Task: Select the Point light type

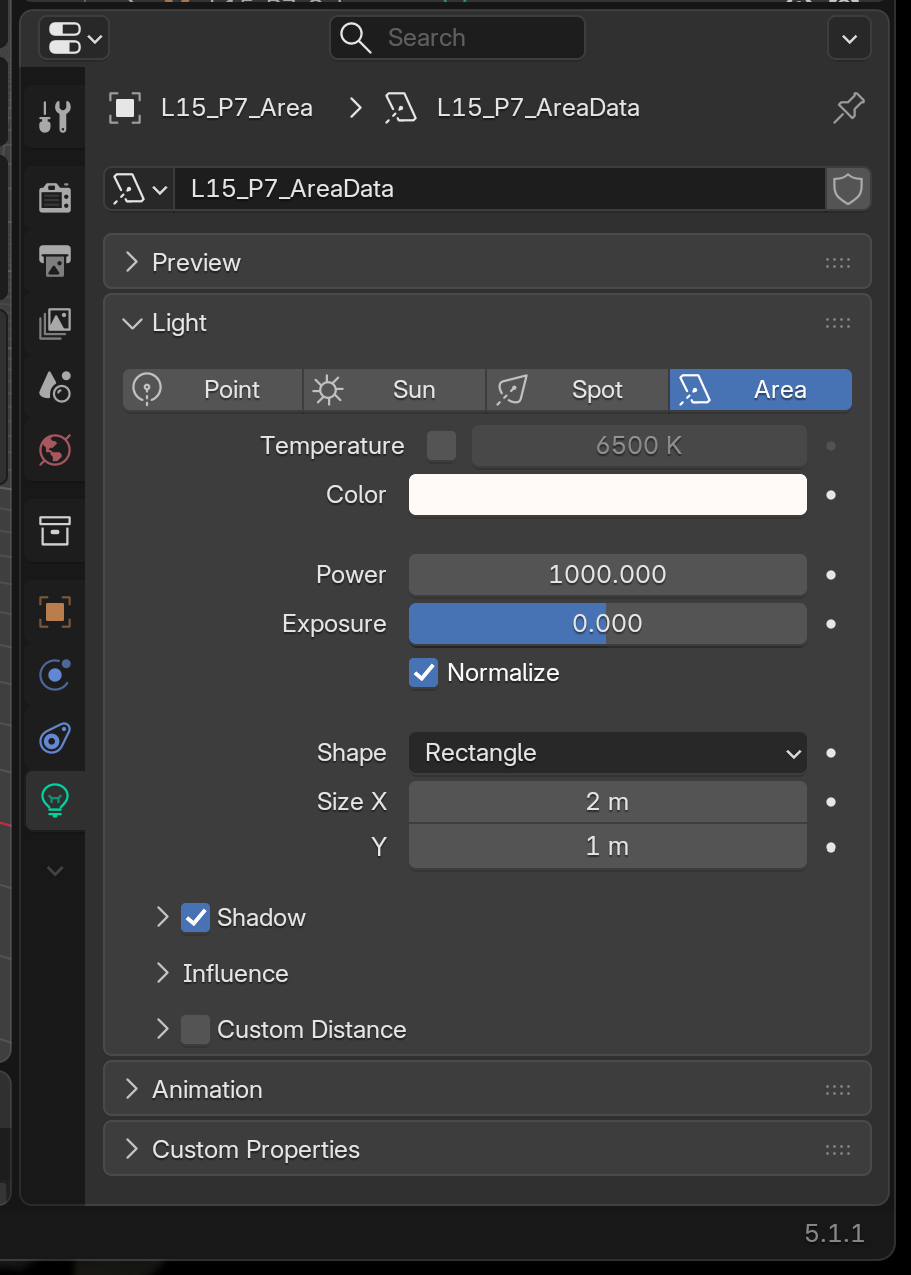Action: coord(212,390)
